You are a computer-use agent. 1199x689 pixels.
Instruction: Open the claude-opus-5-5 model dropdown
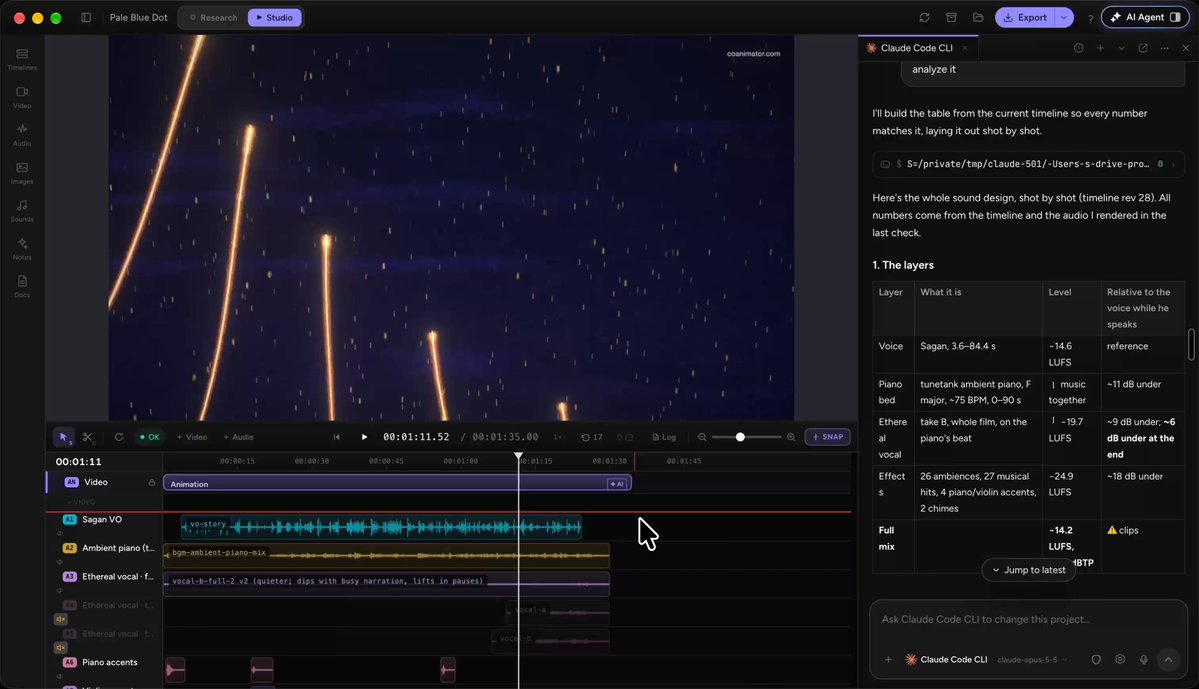point(1032,659)
